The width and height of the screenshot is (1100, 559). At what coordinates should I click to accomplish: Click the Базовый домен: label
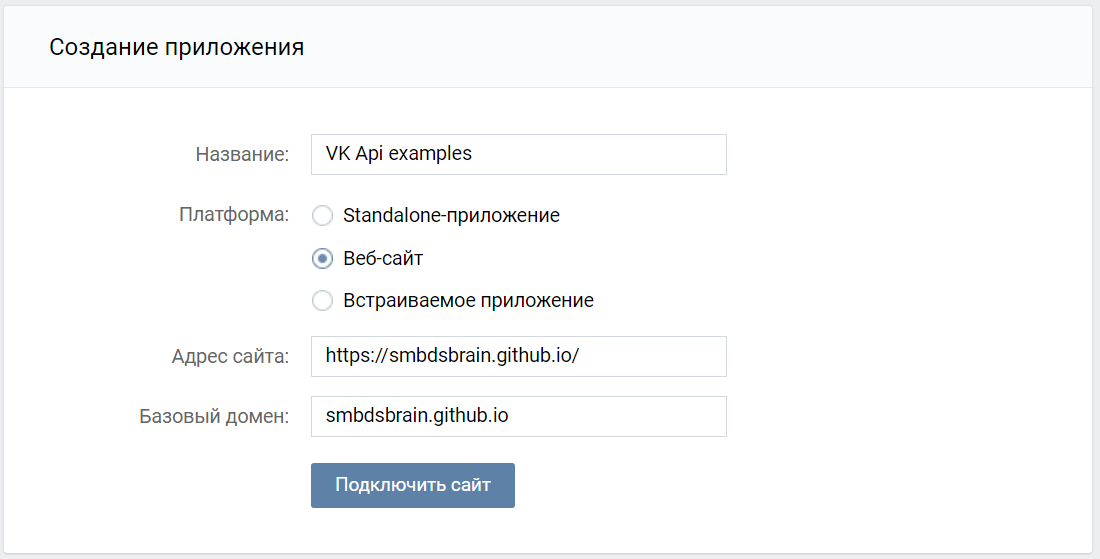coord(214,416)
